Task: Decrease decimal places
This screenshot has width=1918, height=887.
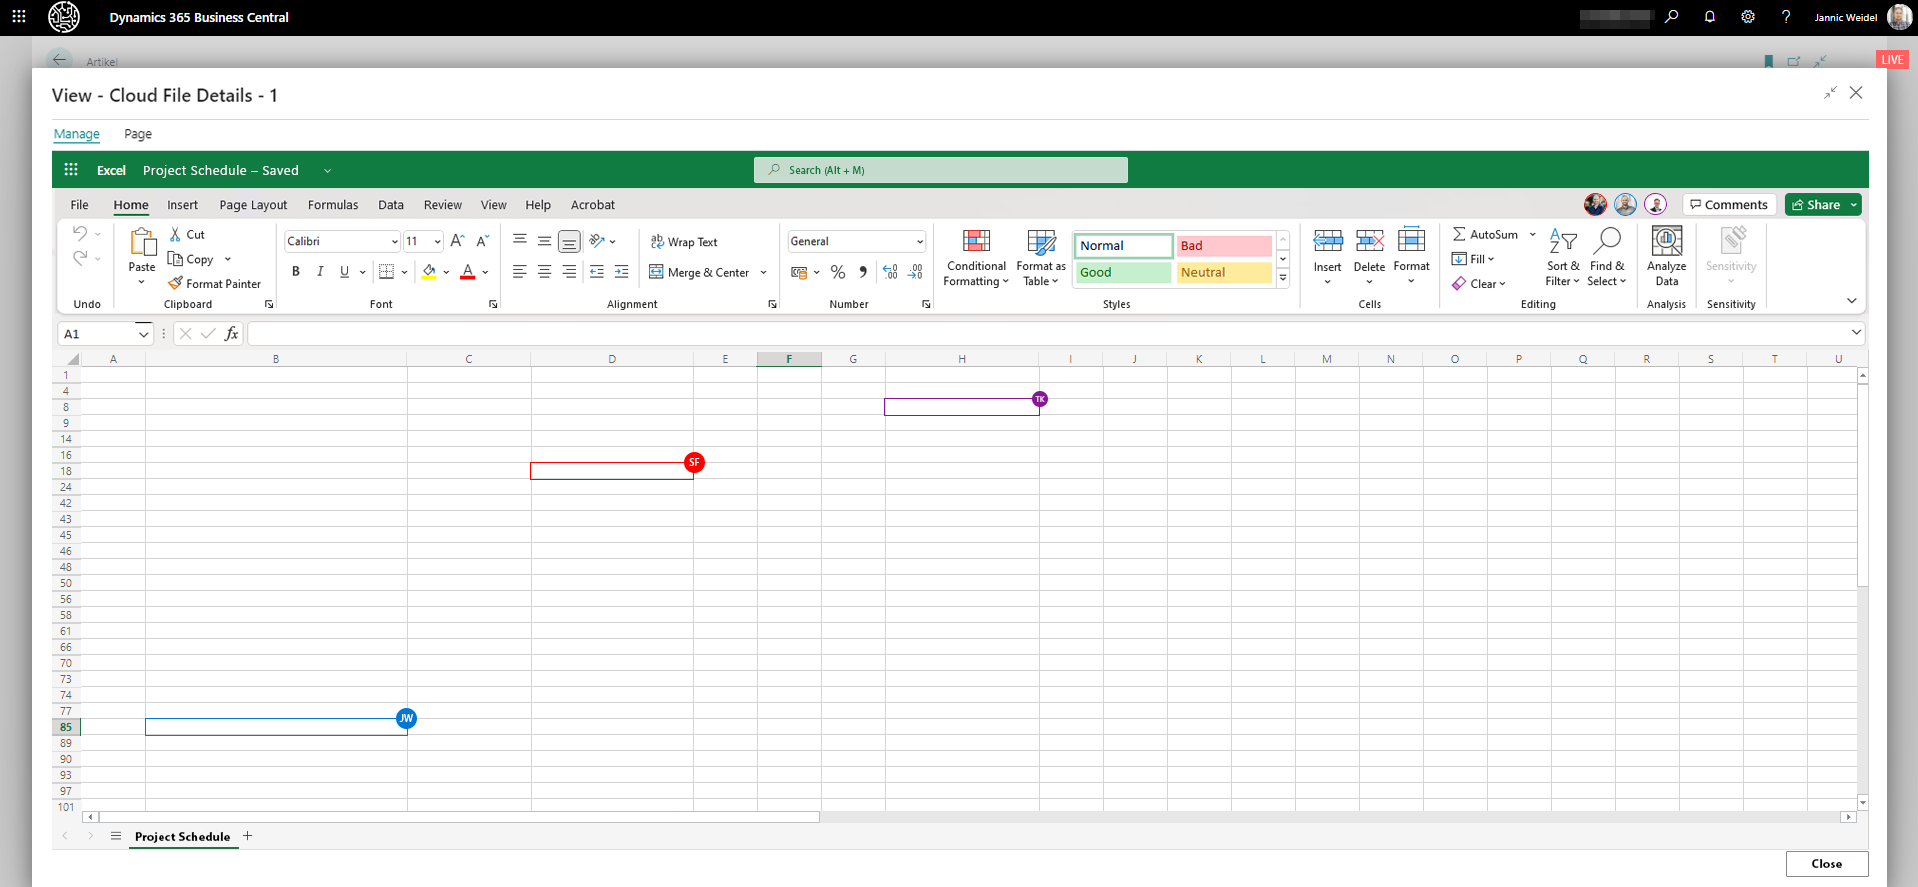Action: [x=915, y=272]
